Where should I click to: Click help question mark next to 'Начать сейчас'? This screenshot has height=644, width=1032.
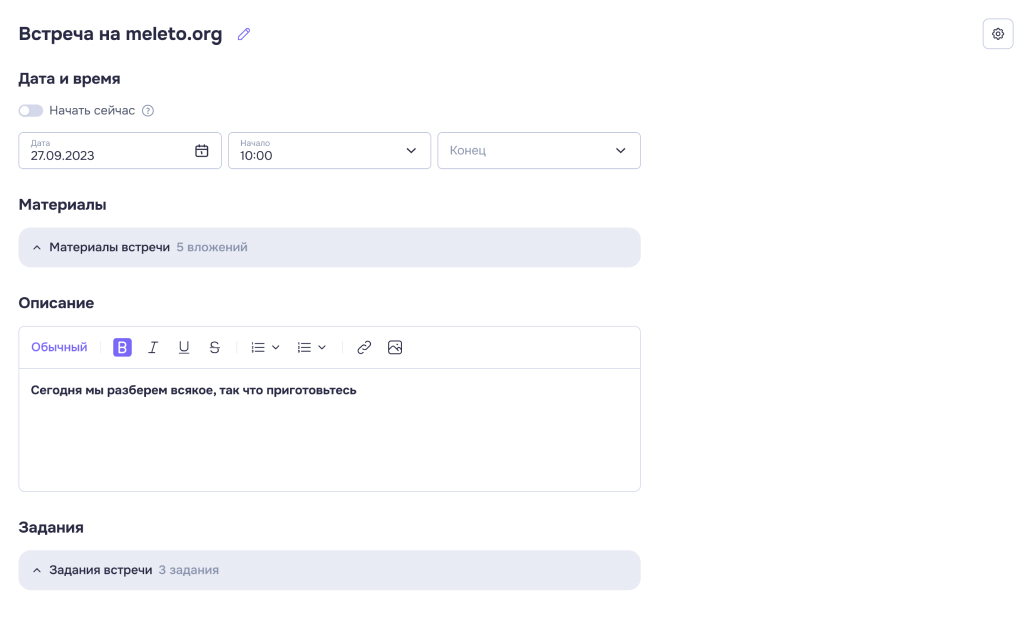click(x=148, y=111)
